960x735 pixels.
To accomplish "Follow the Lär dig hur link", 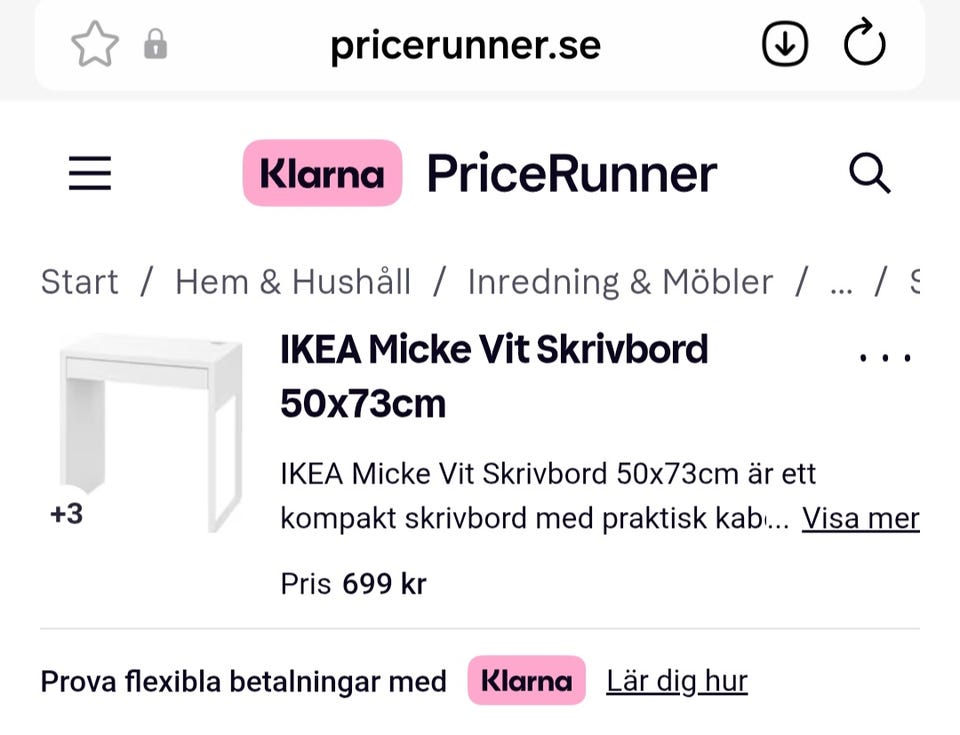I will [677, 681].
